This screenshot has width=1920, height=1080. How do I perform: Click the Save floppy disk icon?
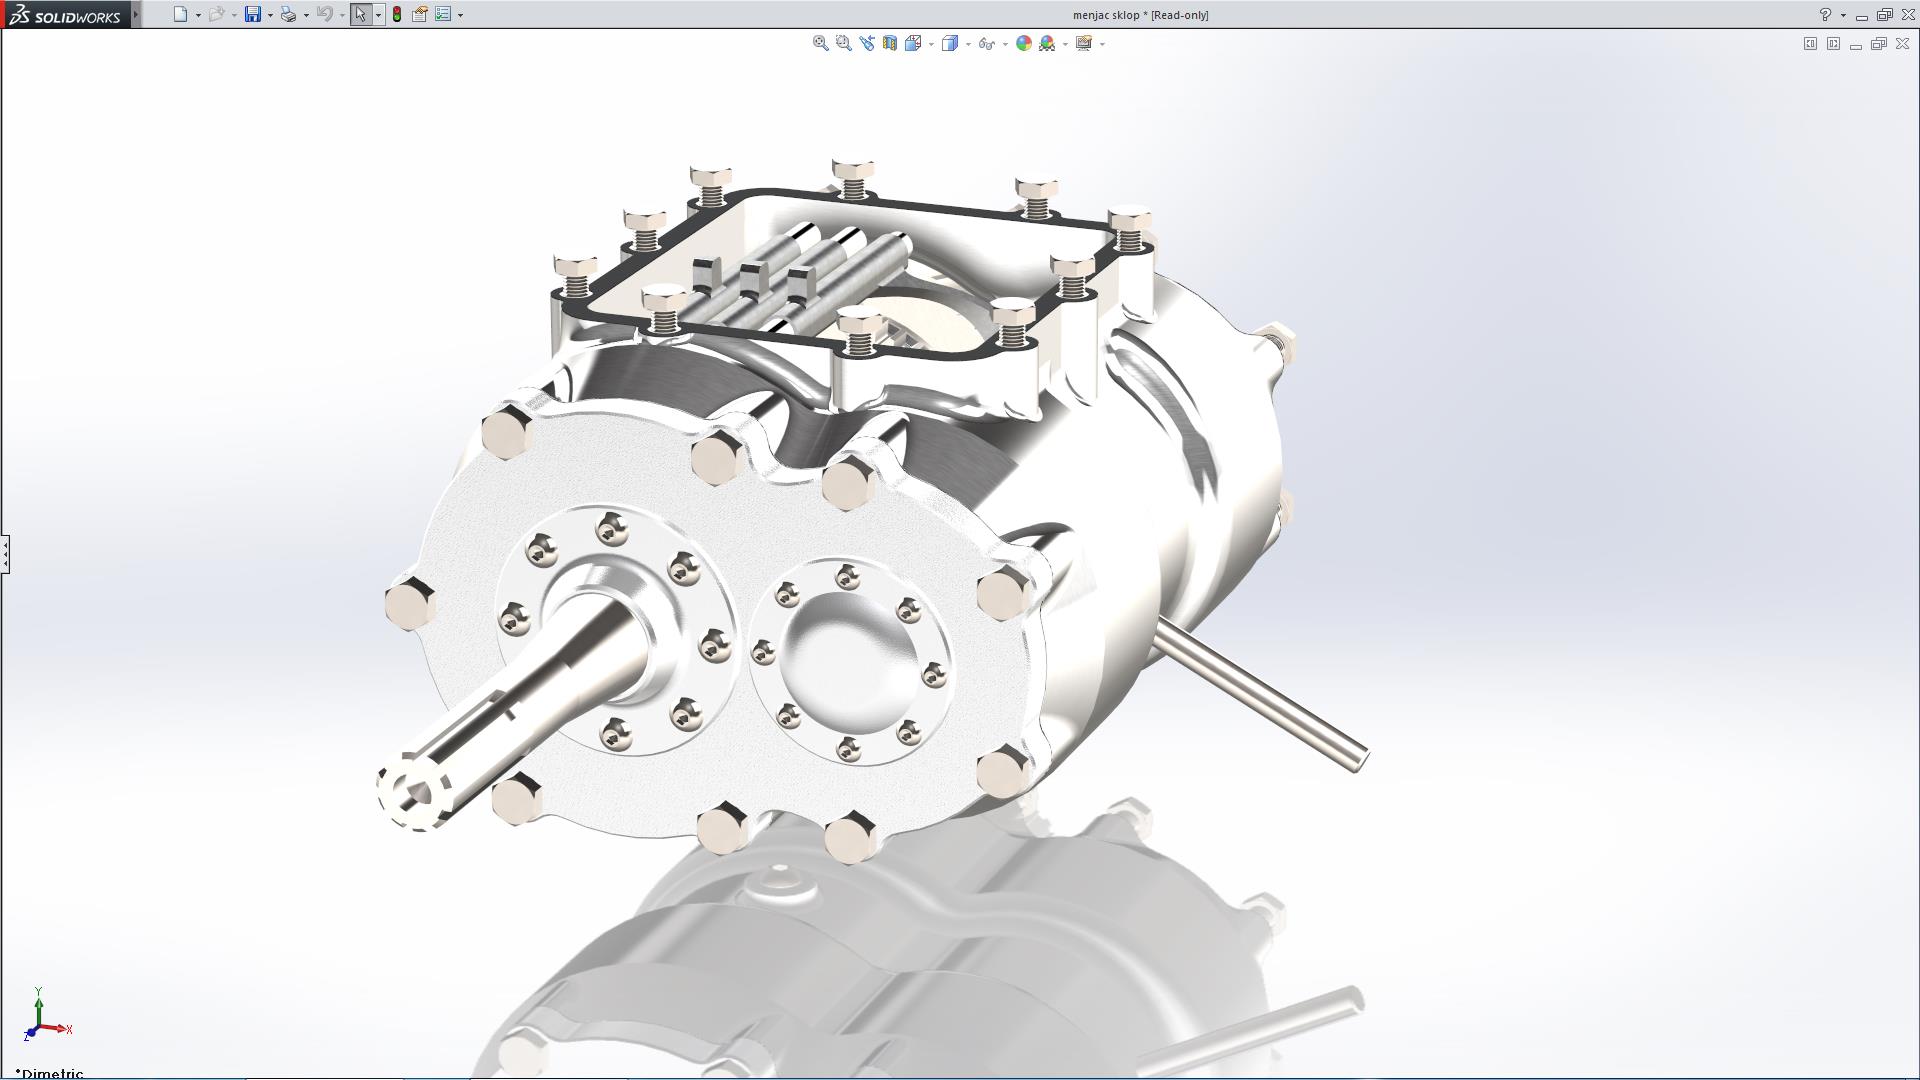click(253, 14)
